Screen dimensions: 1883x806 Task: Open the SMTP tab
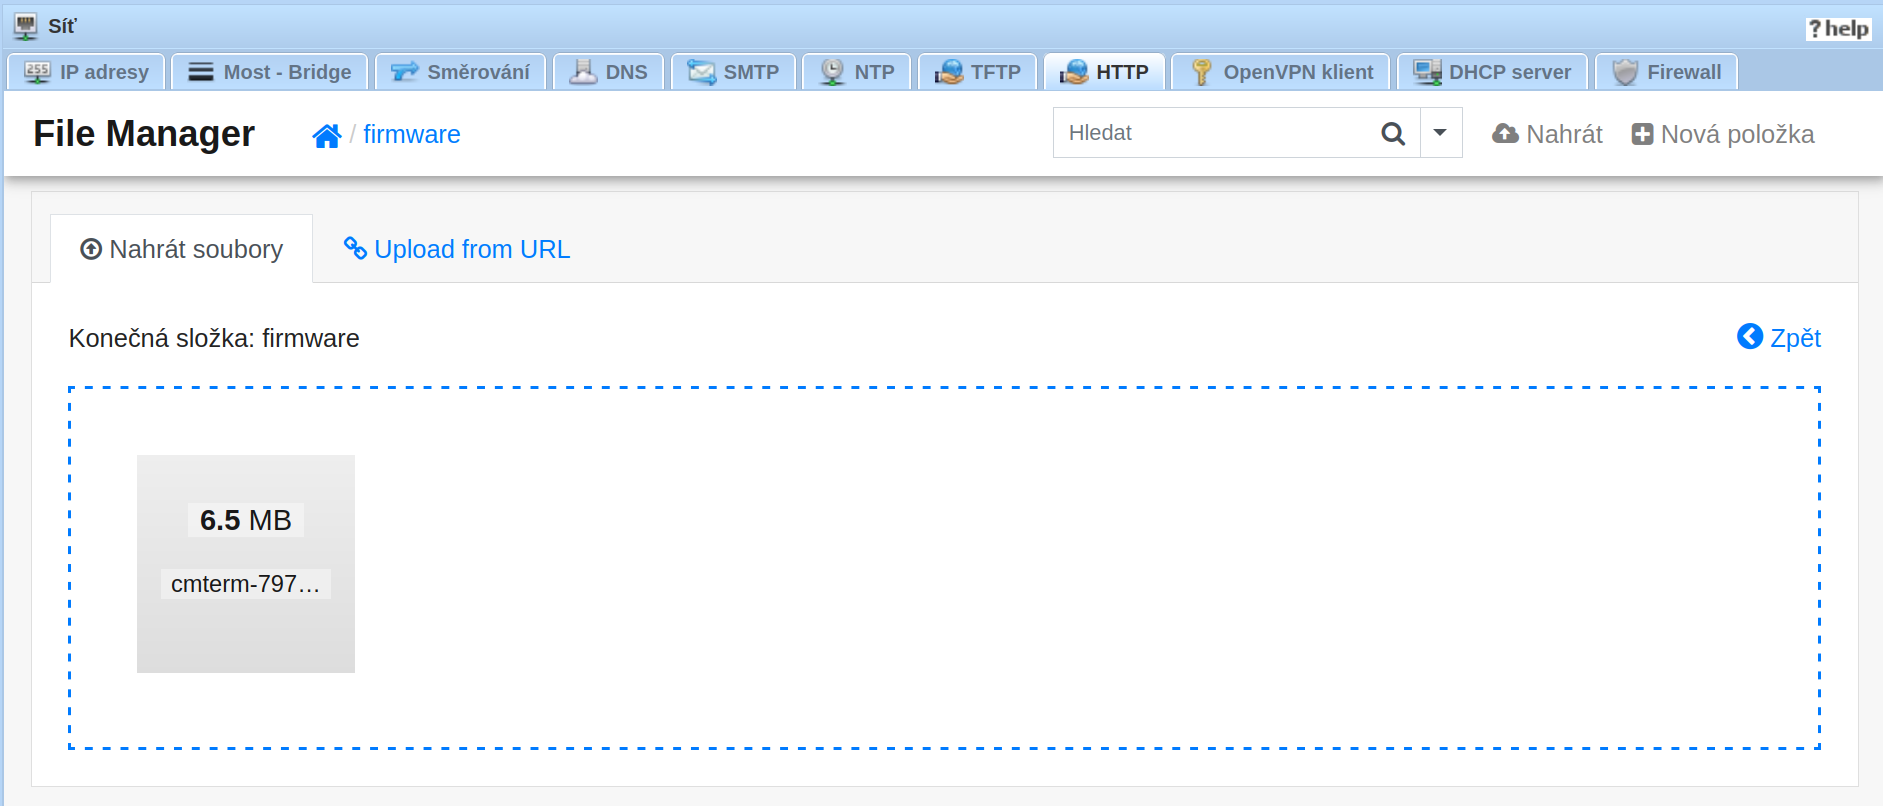point(733,72)
